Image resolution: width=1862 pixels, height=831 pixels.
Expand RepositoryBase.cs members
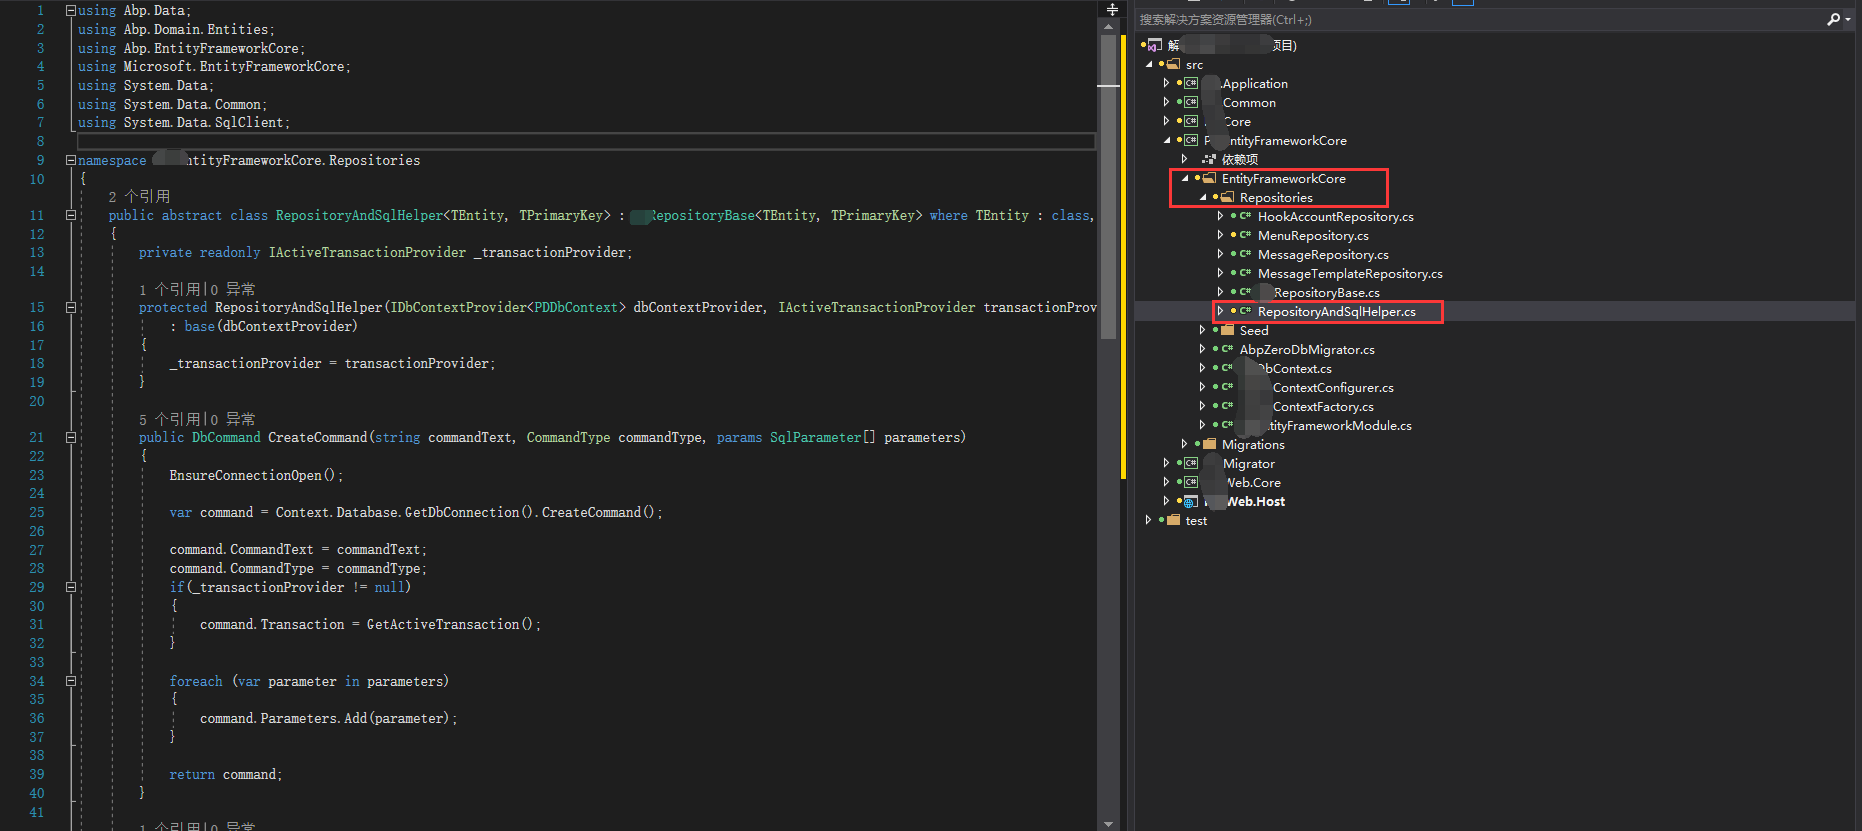pyautogui.click(x=1220, y=292)
